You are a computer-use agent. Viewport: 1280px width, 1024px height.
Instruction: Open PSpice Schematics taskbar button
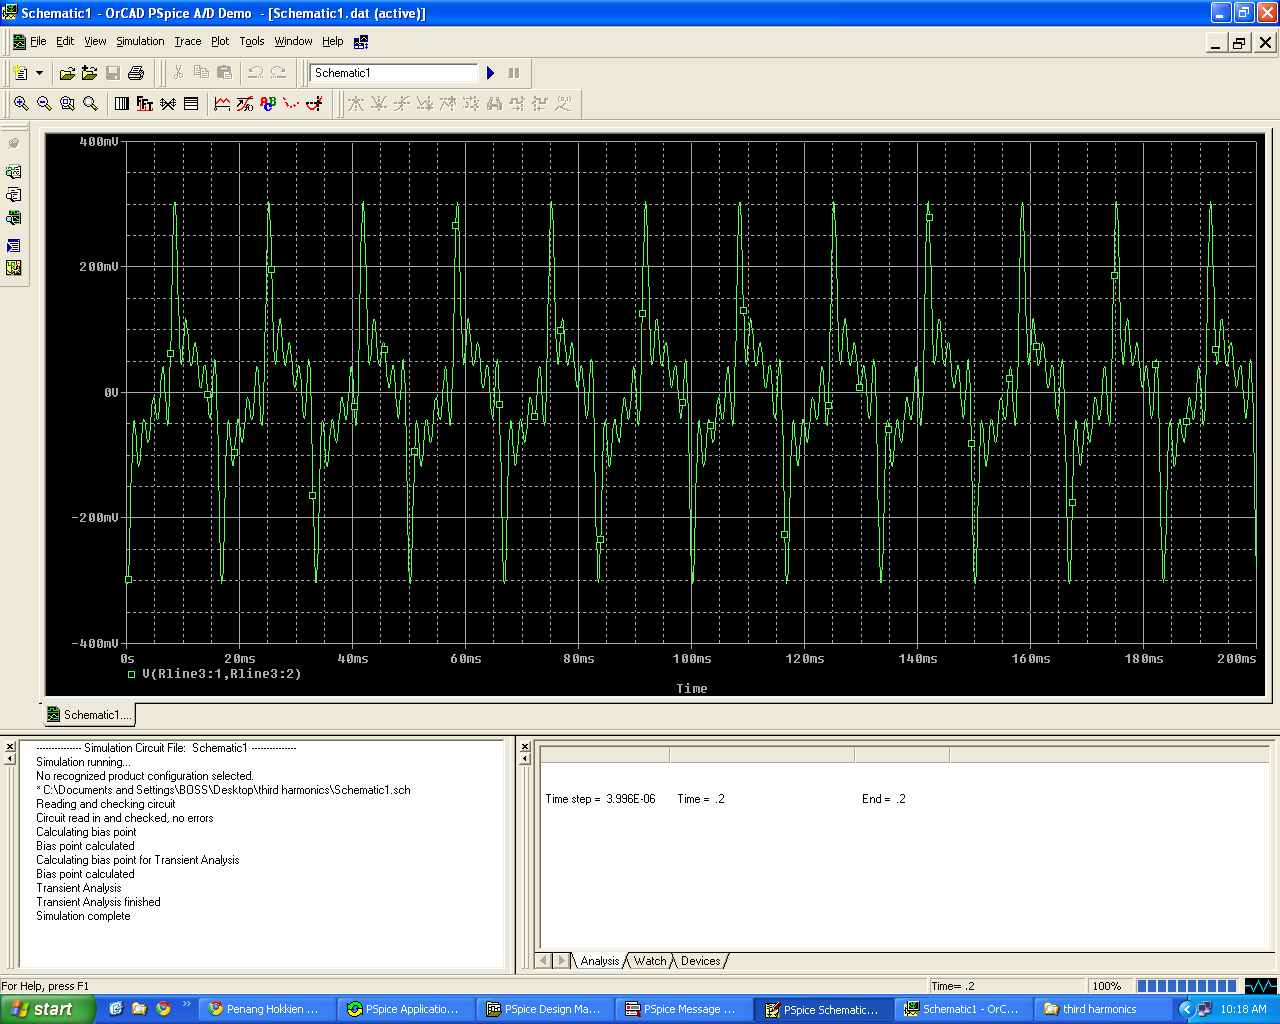(822, 1009)
